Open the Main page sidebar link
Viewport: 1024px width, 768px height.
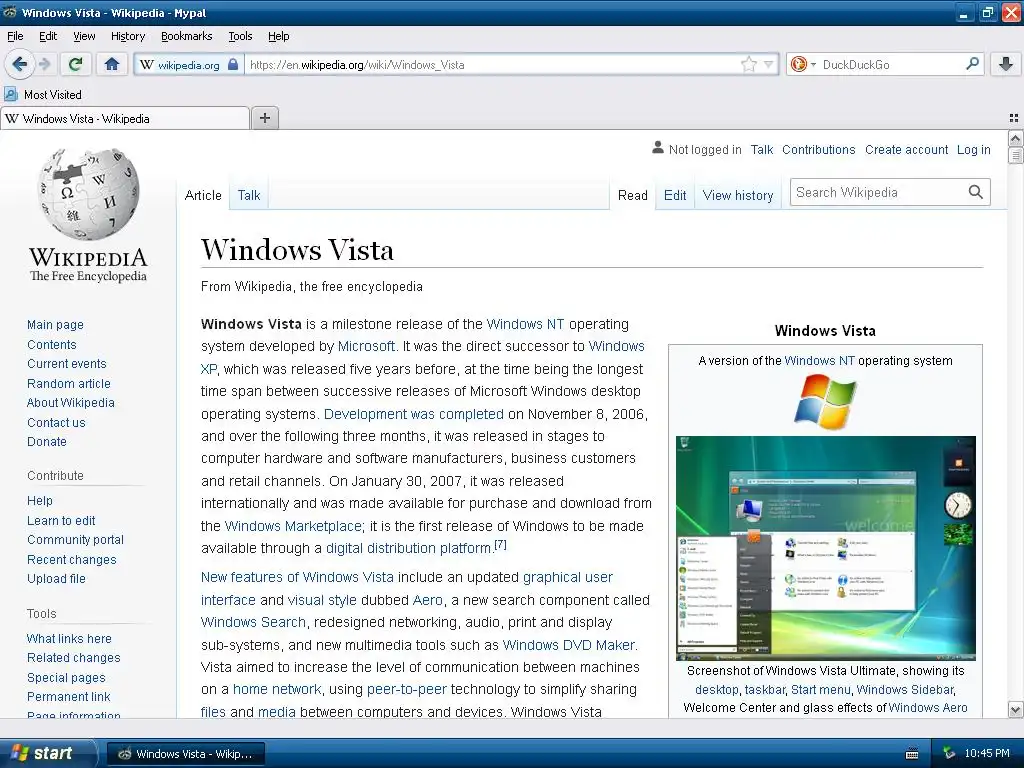(x=56, y=325)
